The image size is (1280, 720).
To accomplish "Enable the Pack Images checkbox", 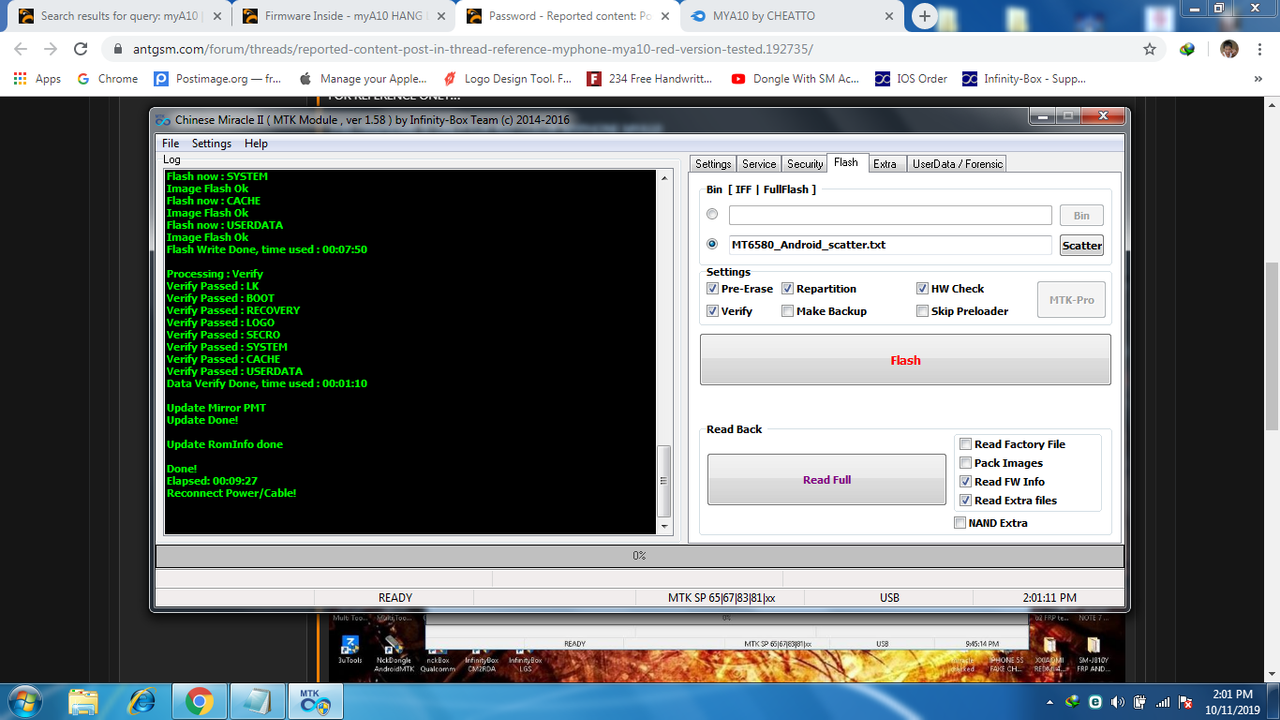I will pyautogui.click(x=966, y=463).
